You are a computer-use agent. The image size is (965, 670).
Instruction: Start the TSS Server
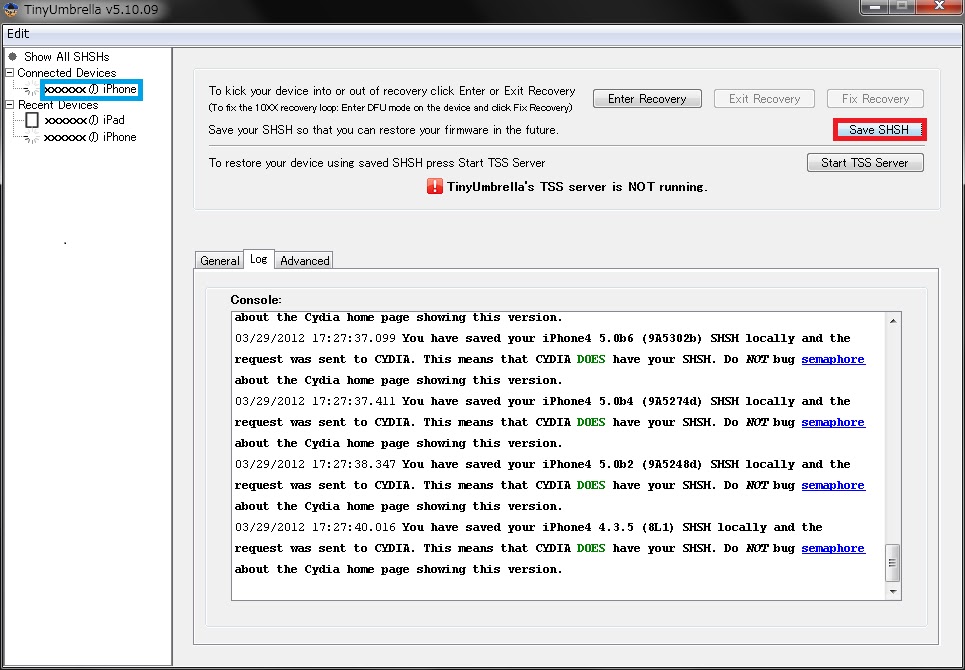[x=865, y=162]
